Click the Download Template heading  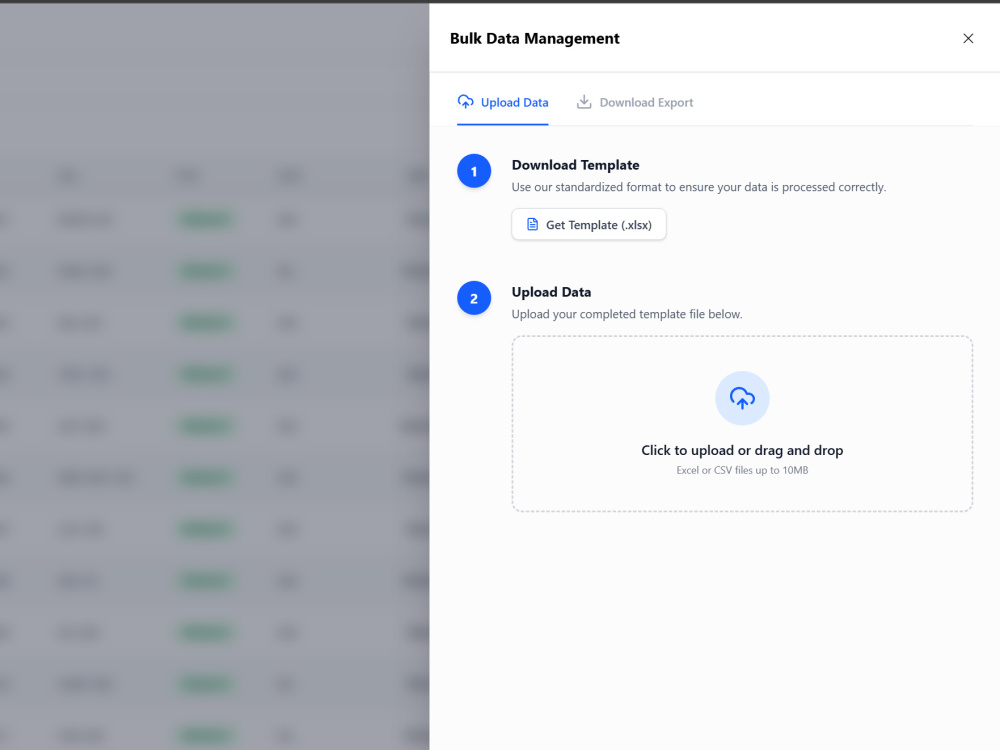click(x=575, y=165)
